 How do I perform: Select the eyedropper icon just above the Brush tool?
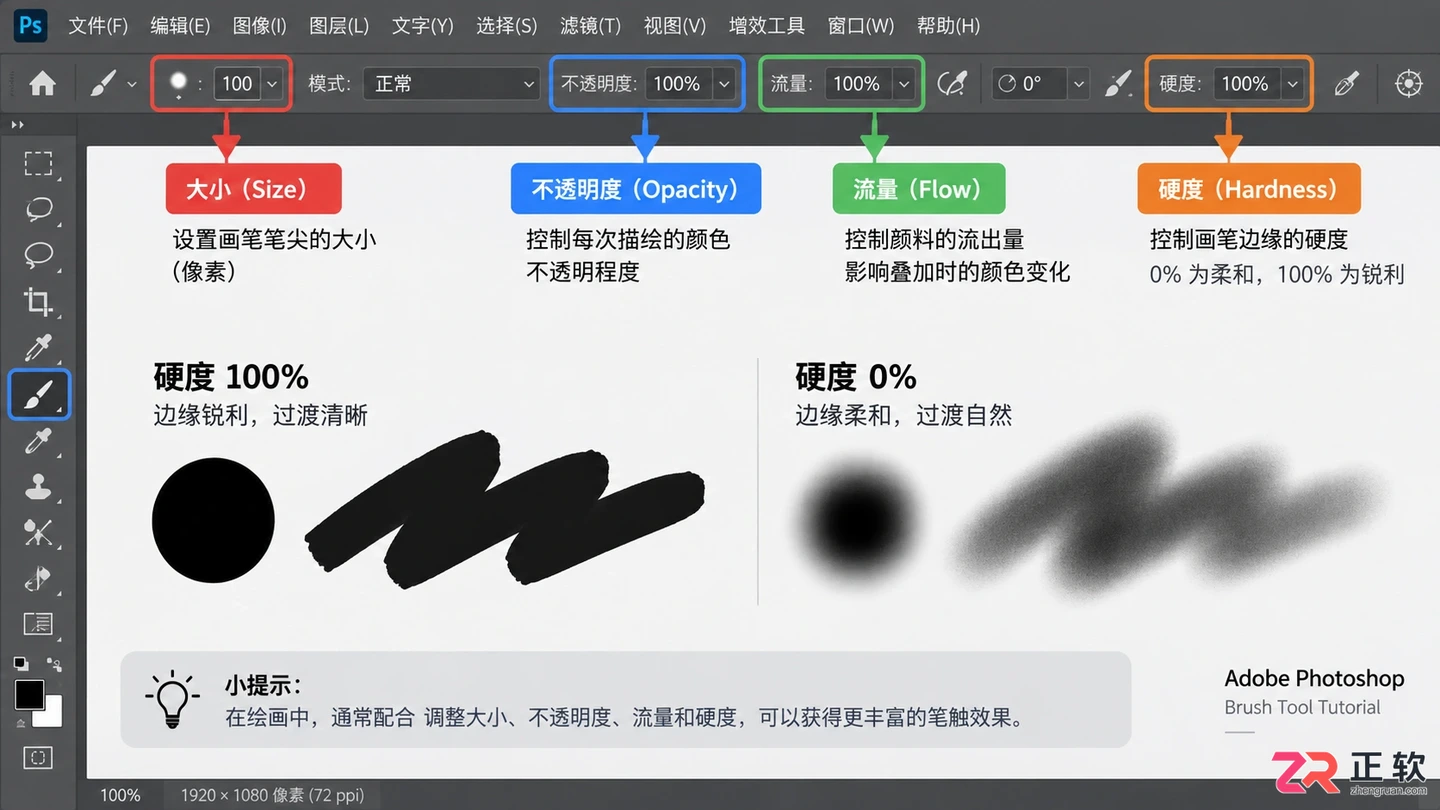pos(38,348)
